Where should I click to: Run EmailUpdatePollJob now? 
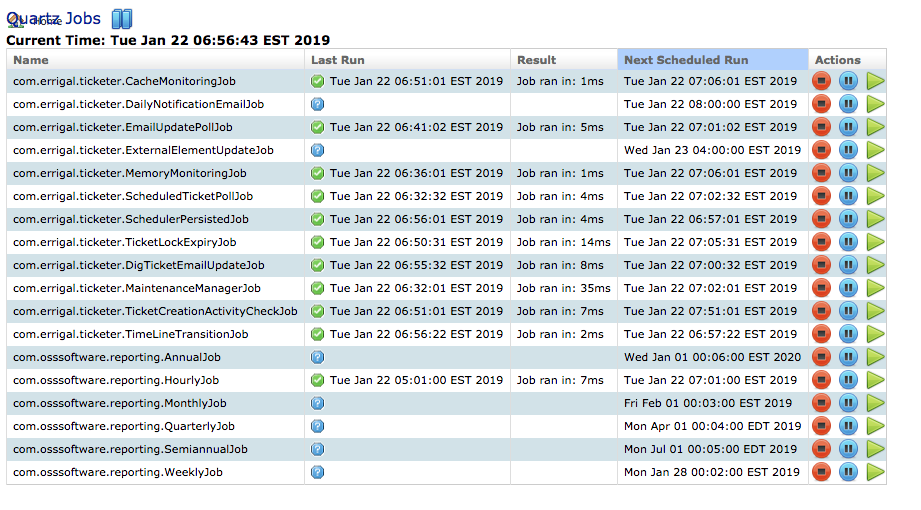coord(875,127)
